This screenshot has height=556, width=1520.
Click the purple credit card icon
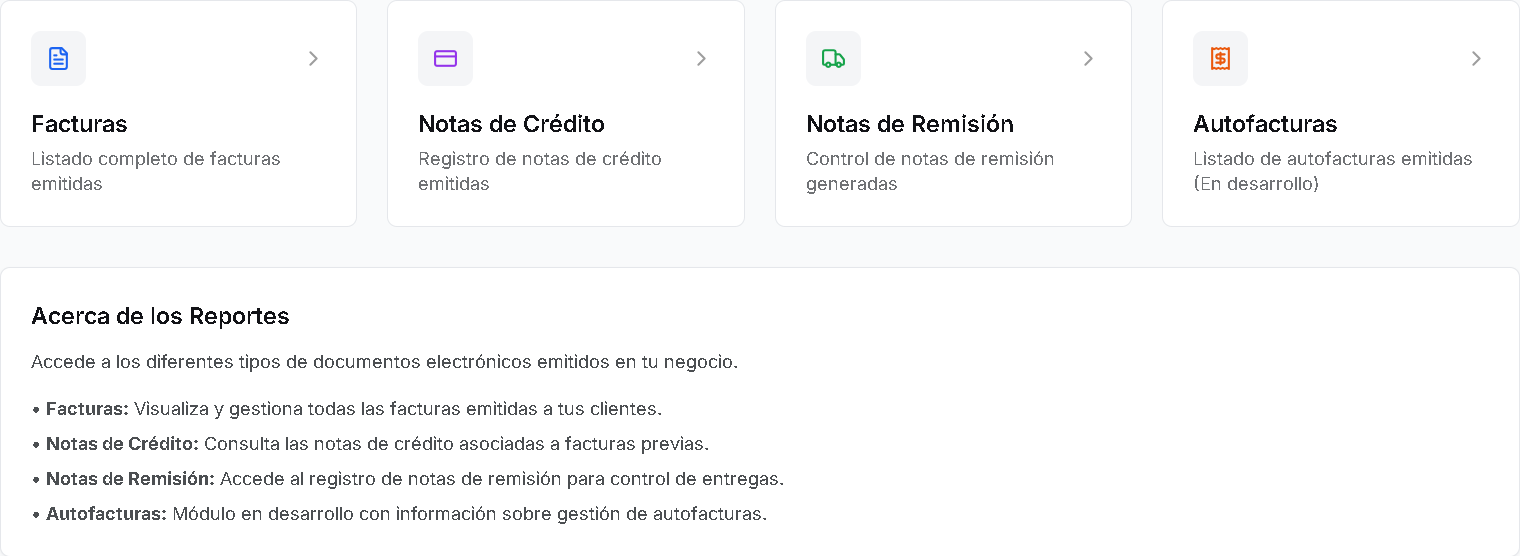click(445, 58)
